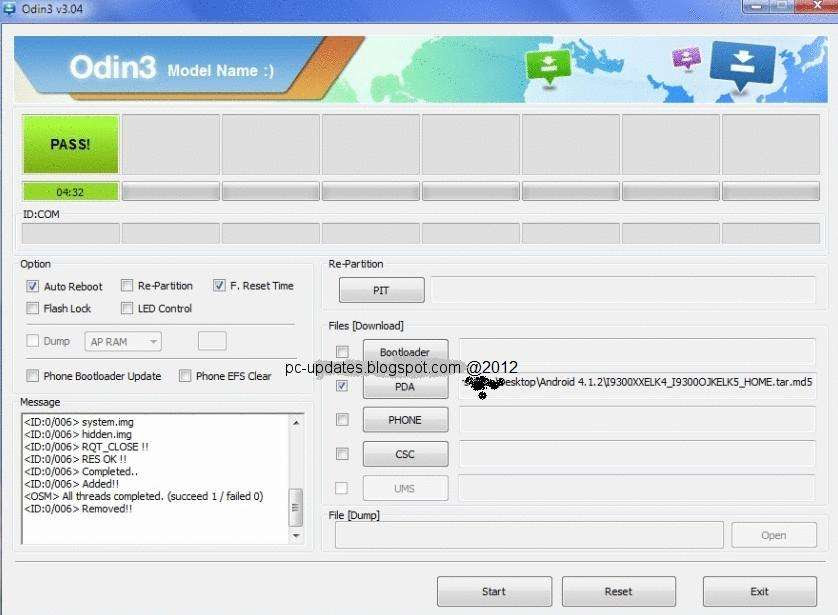The image size is (838, 615).
Task: Click the Bootloader path field
Action: point(637,352)
